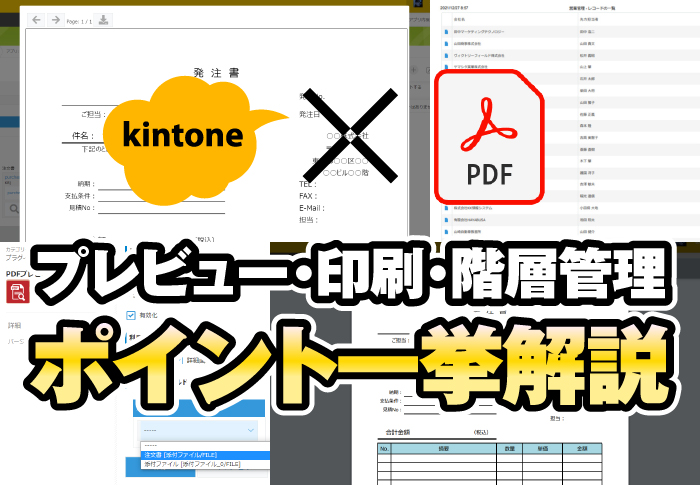Choose 添付ファイル [添付ファイル_0/FILE] option
The image size is (700, 485).
pyautogui.click(x=205, y=464)
